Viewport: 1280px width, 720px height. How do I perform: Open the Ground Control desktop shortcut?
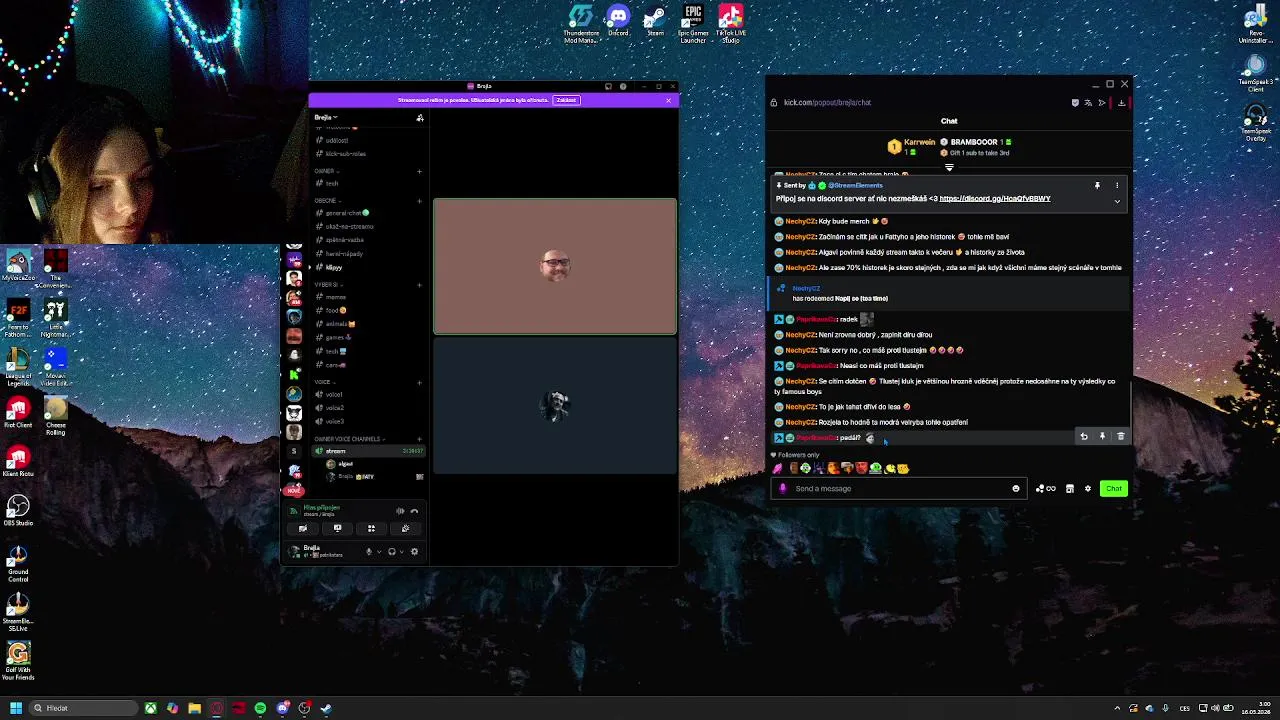pos(18,563)
